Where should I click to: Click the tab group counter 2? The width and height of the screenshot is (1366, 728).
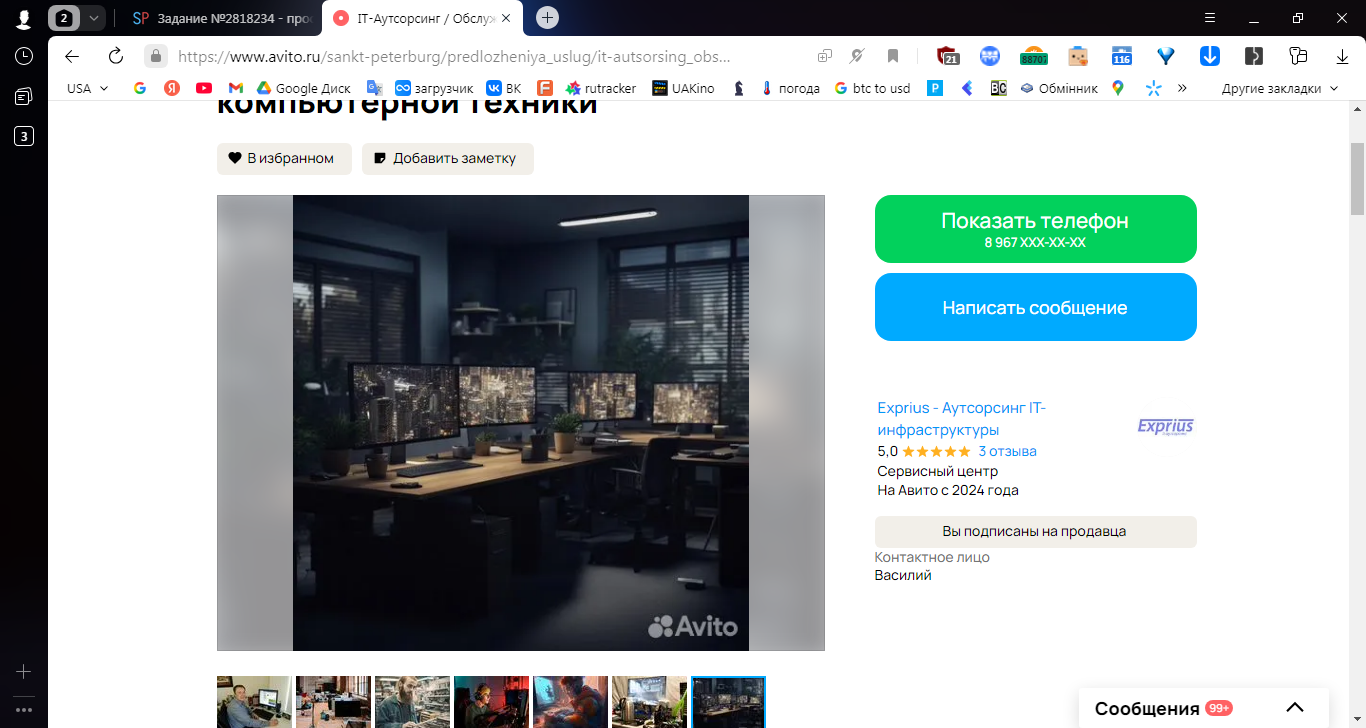point(65,18)
